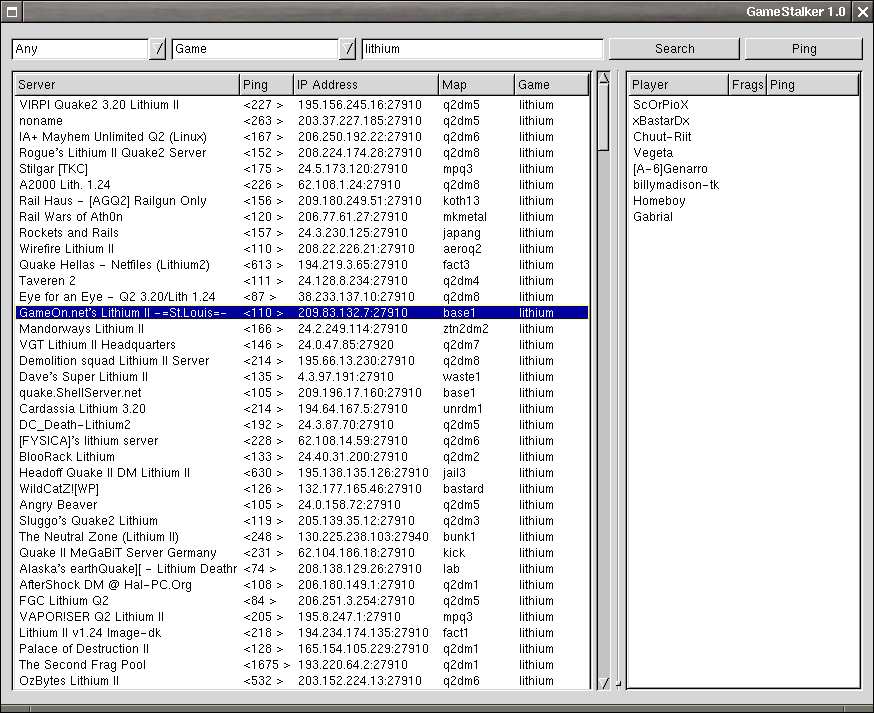Image resolution: width=874 pixels, height=713 pixels.
Task: Click the IP Address column header
Action: pyautogui.click(x=365, y=85)
